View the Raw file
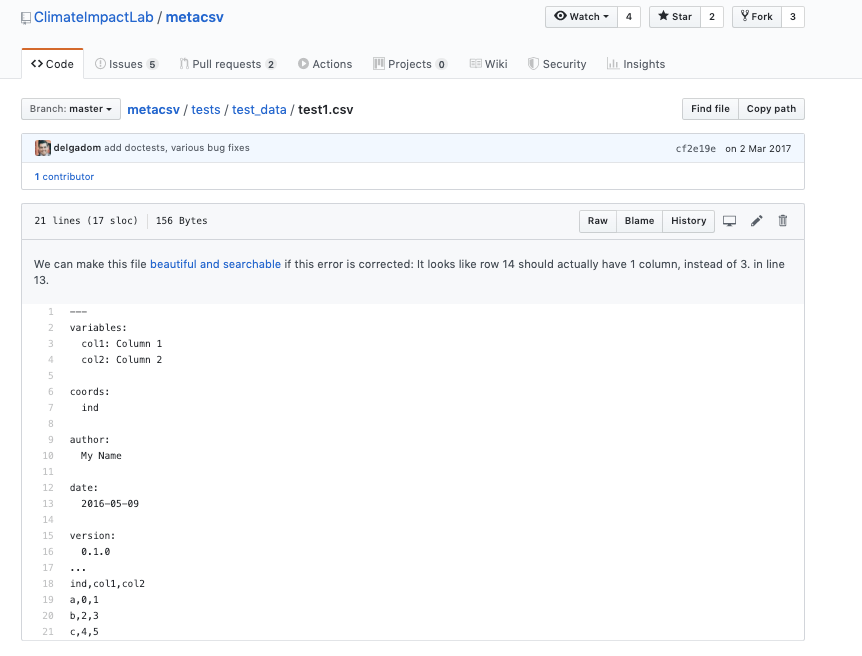862x656 pixels. point(598,221)
